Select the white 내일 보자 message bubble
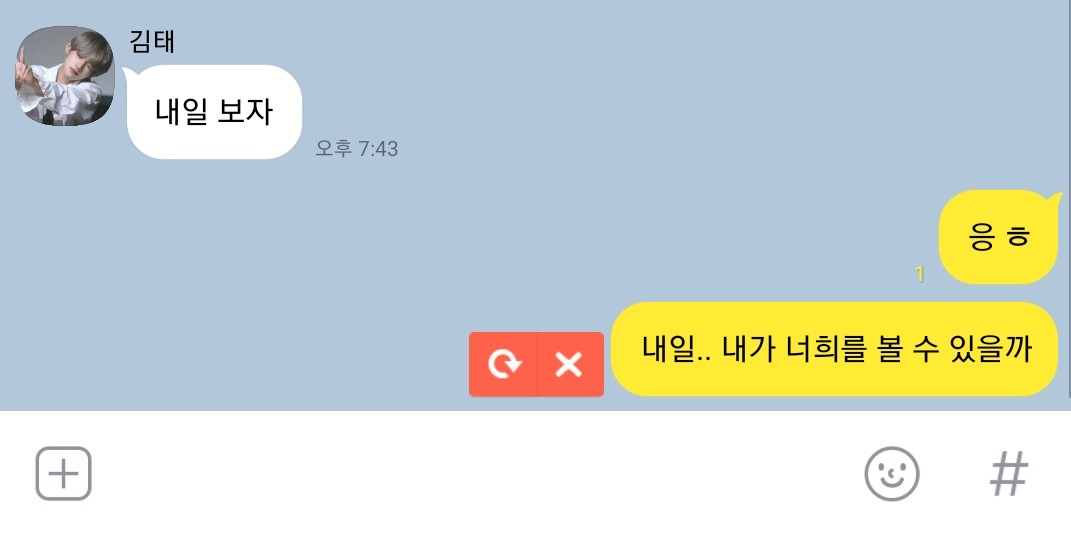The width and height of the screenshot is (1071, 537). pos(214,112)
